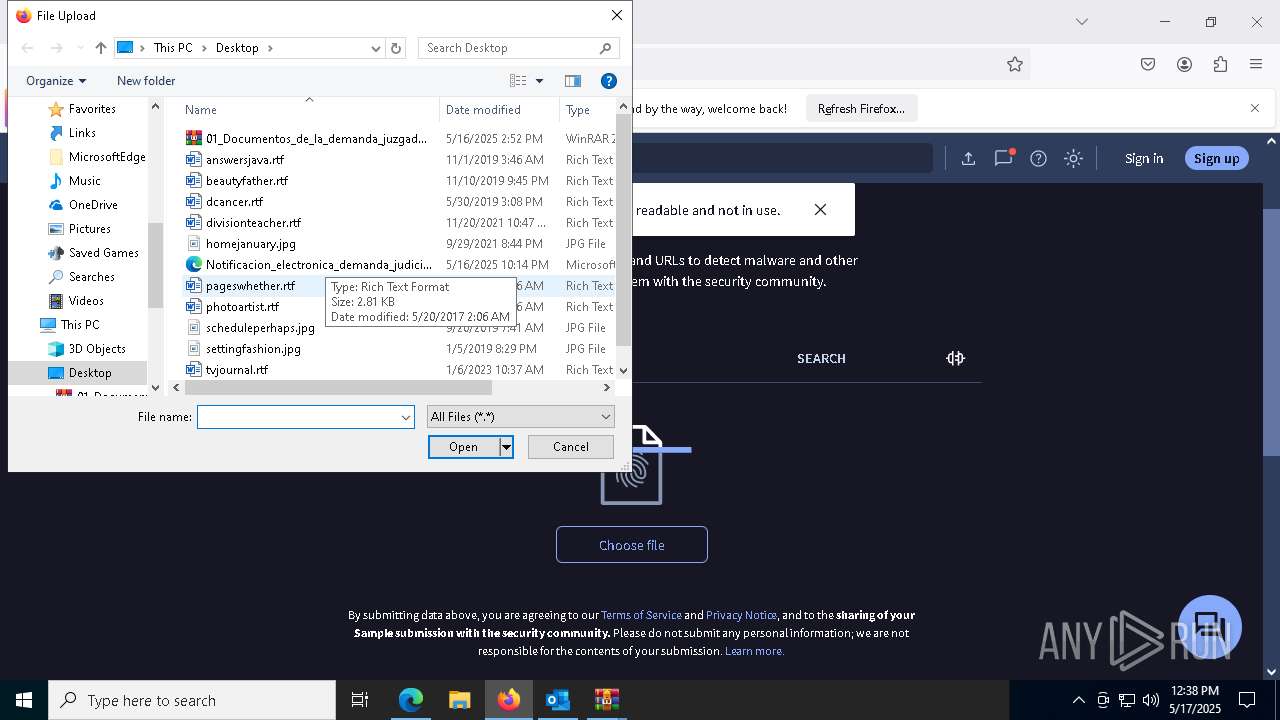Select Saved Games in navigation tree
Viewport: 1280px width, 720px height.
[x=103, y=253]
